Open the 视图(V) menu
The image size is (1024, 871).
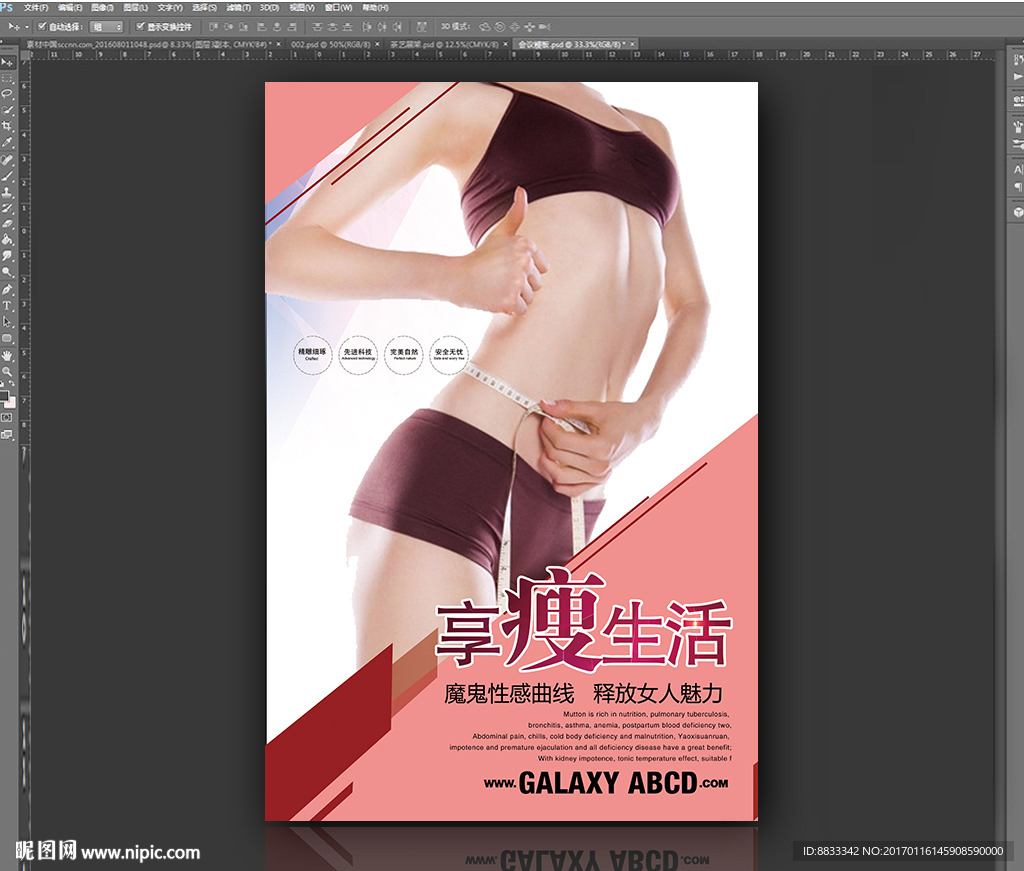302,7
